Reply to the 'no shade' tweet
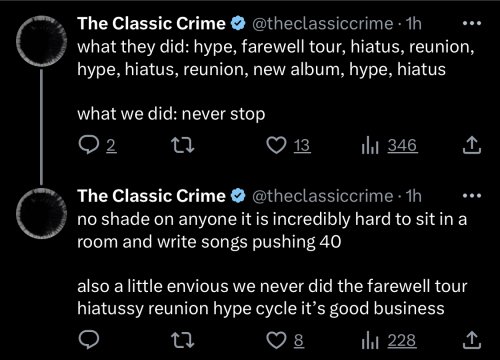 [89, 340]
